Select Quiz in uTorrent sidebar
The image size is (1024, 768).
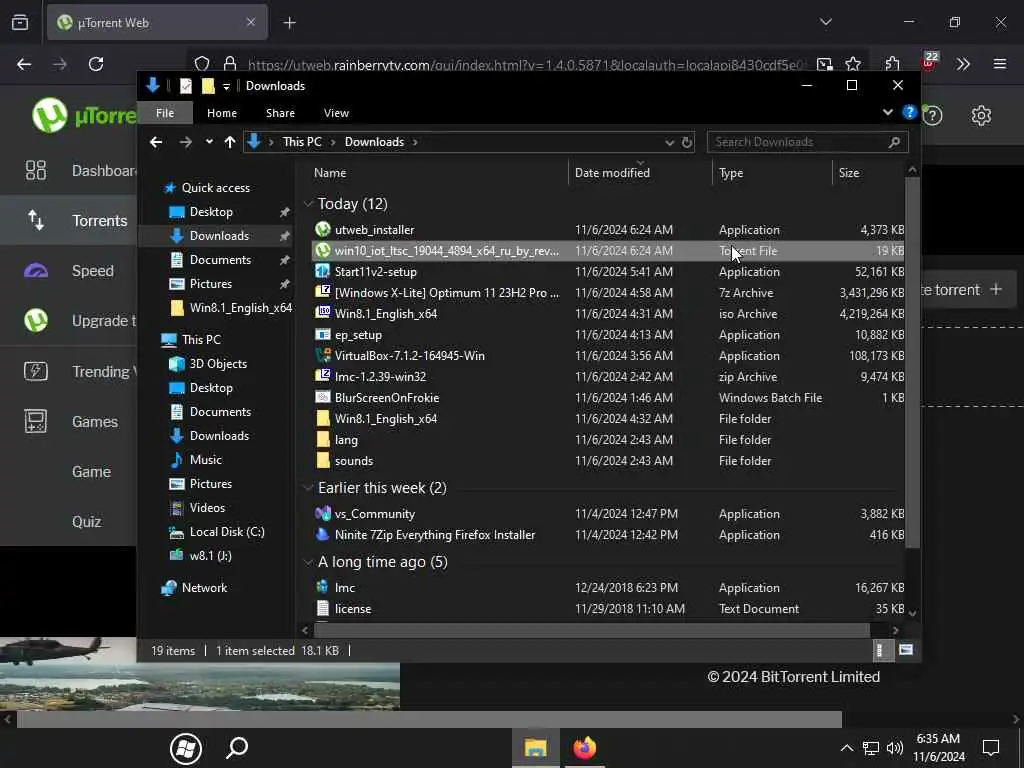pyautogui.click(x=69, y=521)
